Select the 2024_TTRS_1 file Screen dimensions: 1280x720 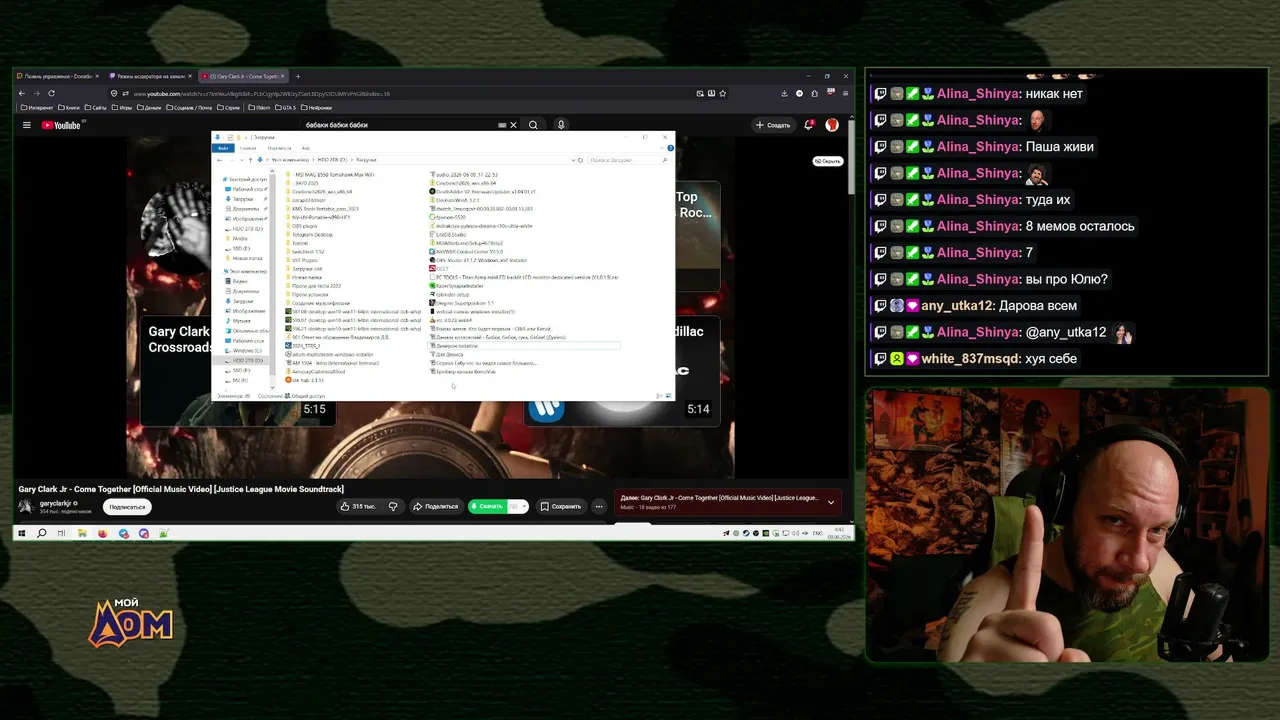click(303, 345)
